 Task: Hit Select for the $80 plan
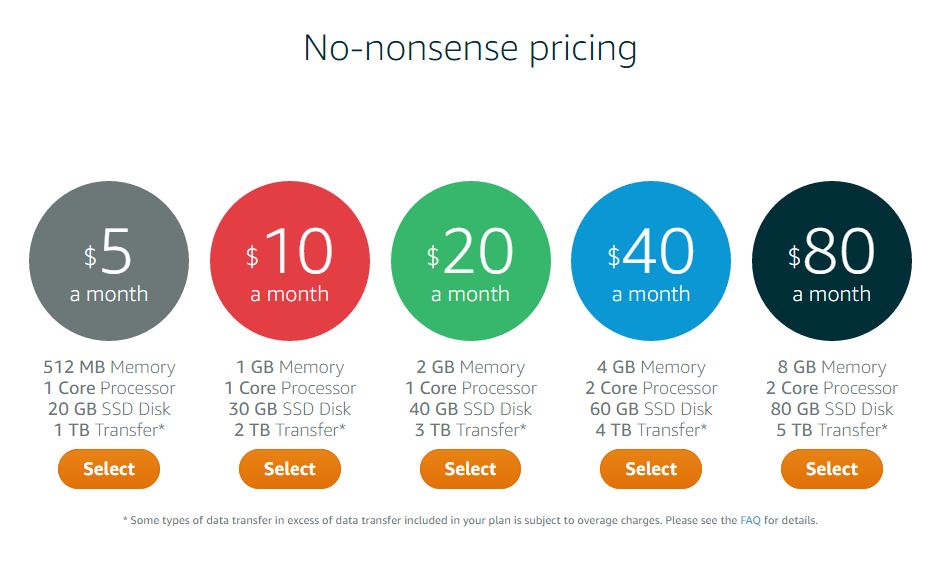coord(832,469)
